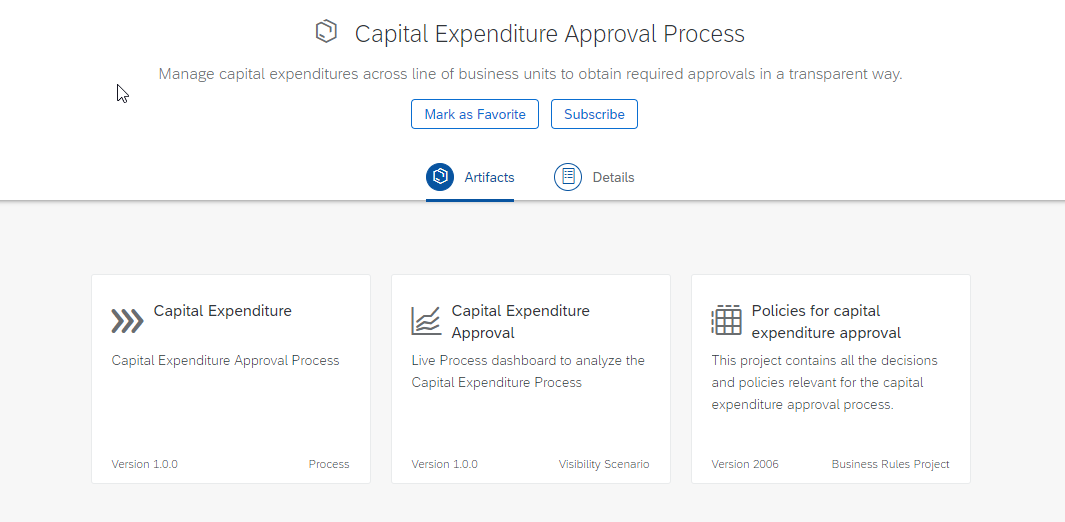Click the Business Rules Project type label
Viewport: 1065px width, 522px height.
[890, 464]
